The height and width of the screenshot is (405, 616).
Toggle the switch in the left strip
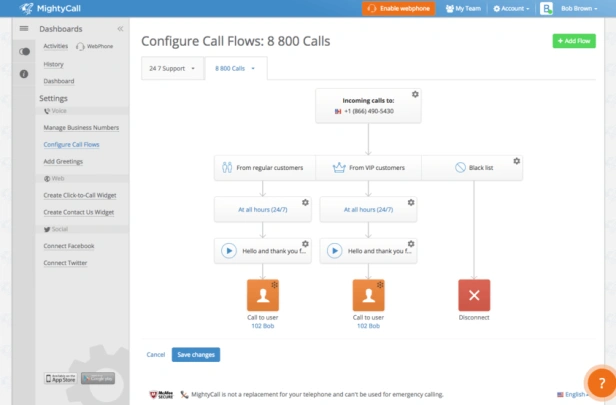[24, 51]
